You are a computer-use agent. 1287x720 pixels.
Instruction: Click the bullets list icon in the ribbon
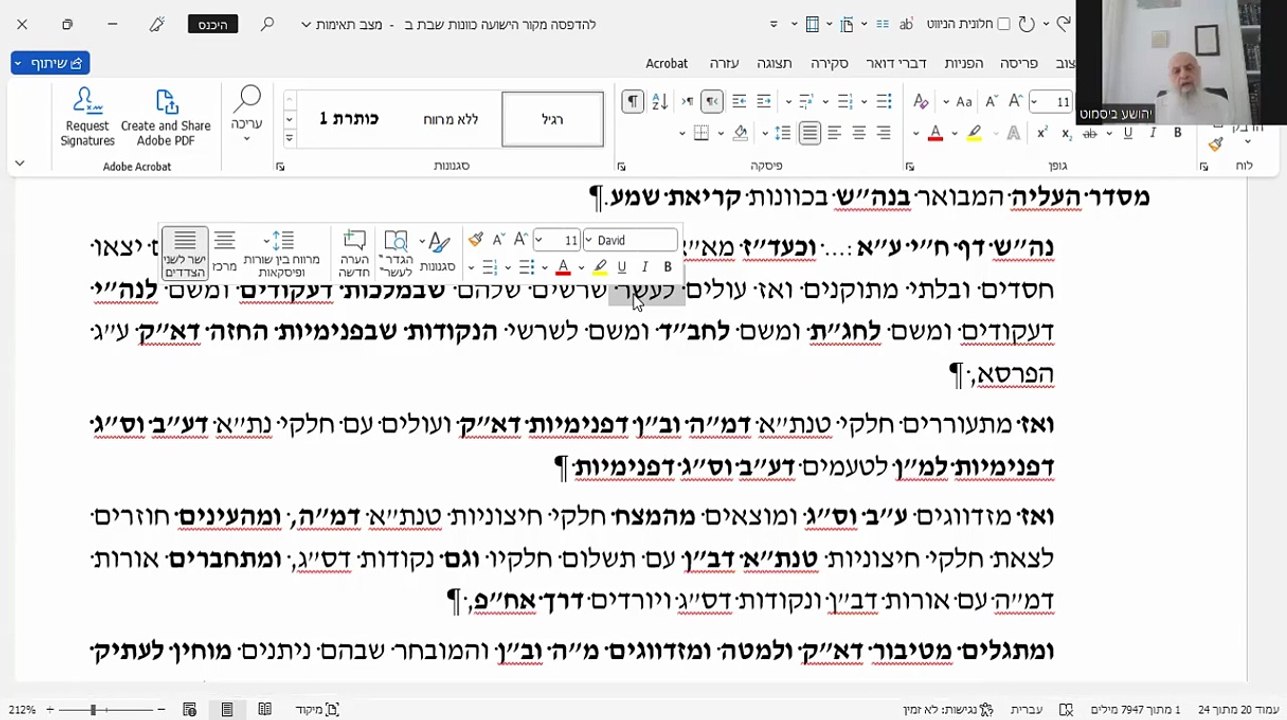884,102
